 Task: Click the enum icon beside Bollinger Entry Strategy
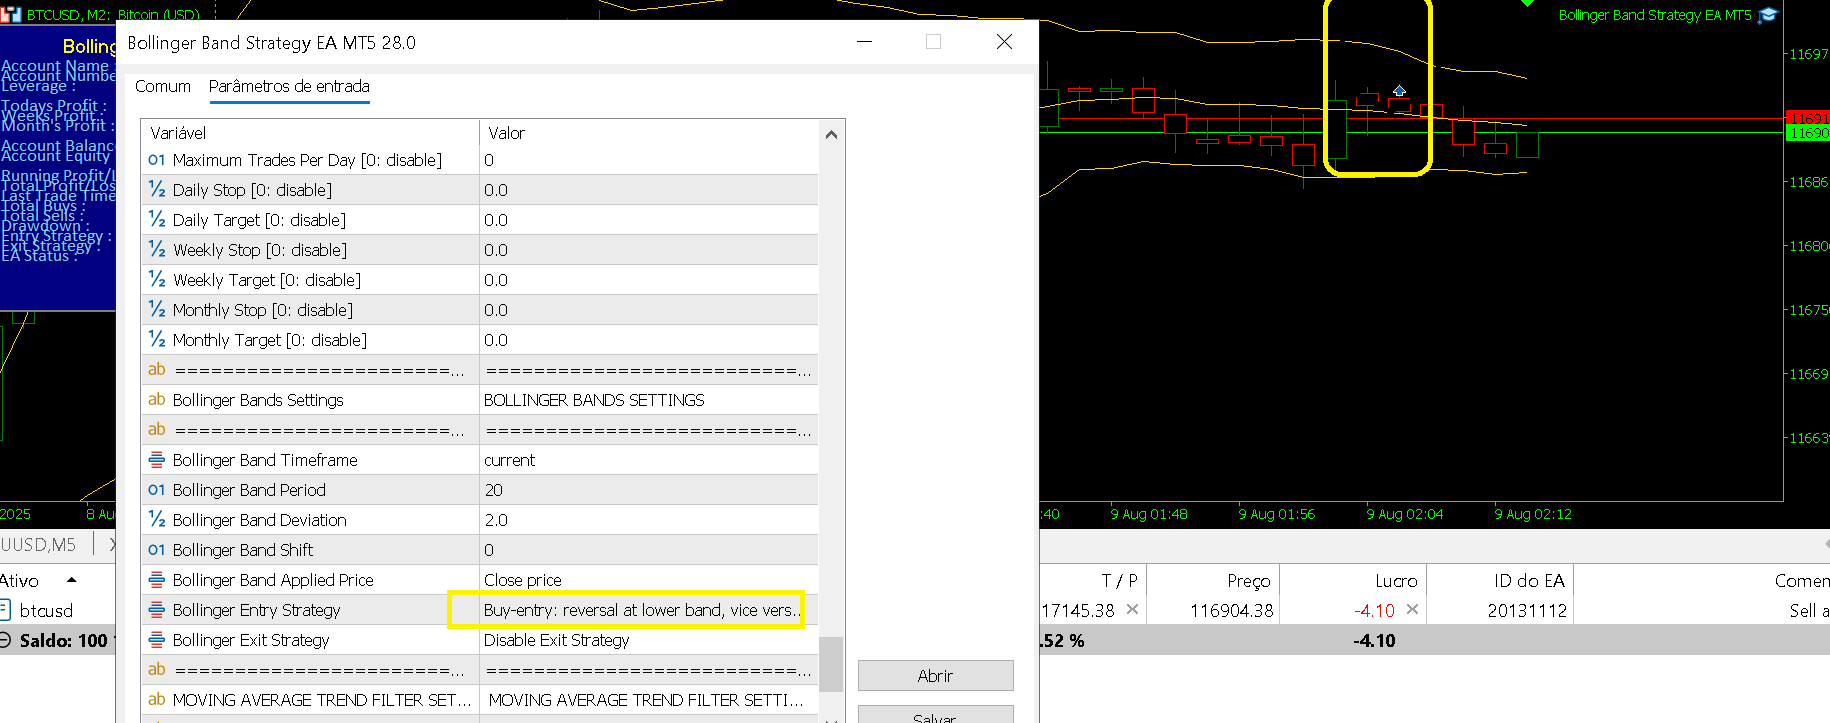[x=157, y=610]
